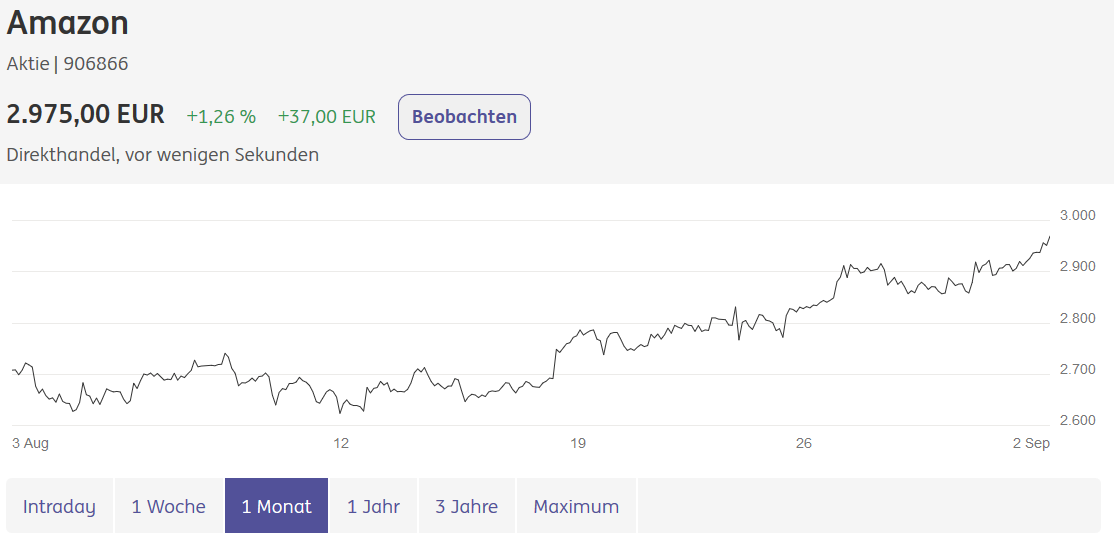Select the 1 Monat tab

(x=276, y=506)
